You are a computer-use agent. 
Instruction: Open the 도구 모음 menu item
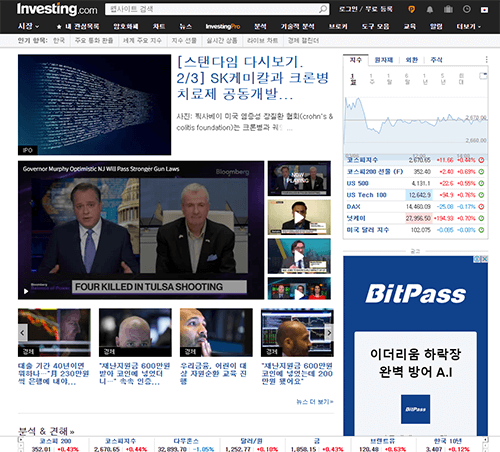[x=375, y=26]
